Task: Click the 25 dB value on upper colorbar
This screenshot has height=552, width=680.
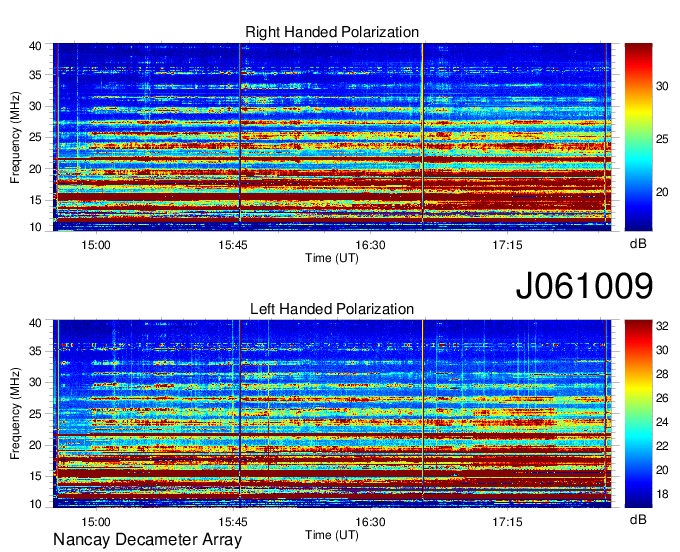Action: (x=662, y=139)
